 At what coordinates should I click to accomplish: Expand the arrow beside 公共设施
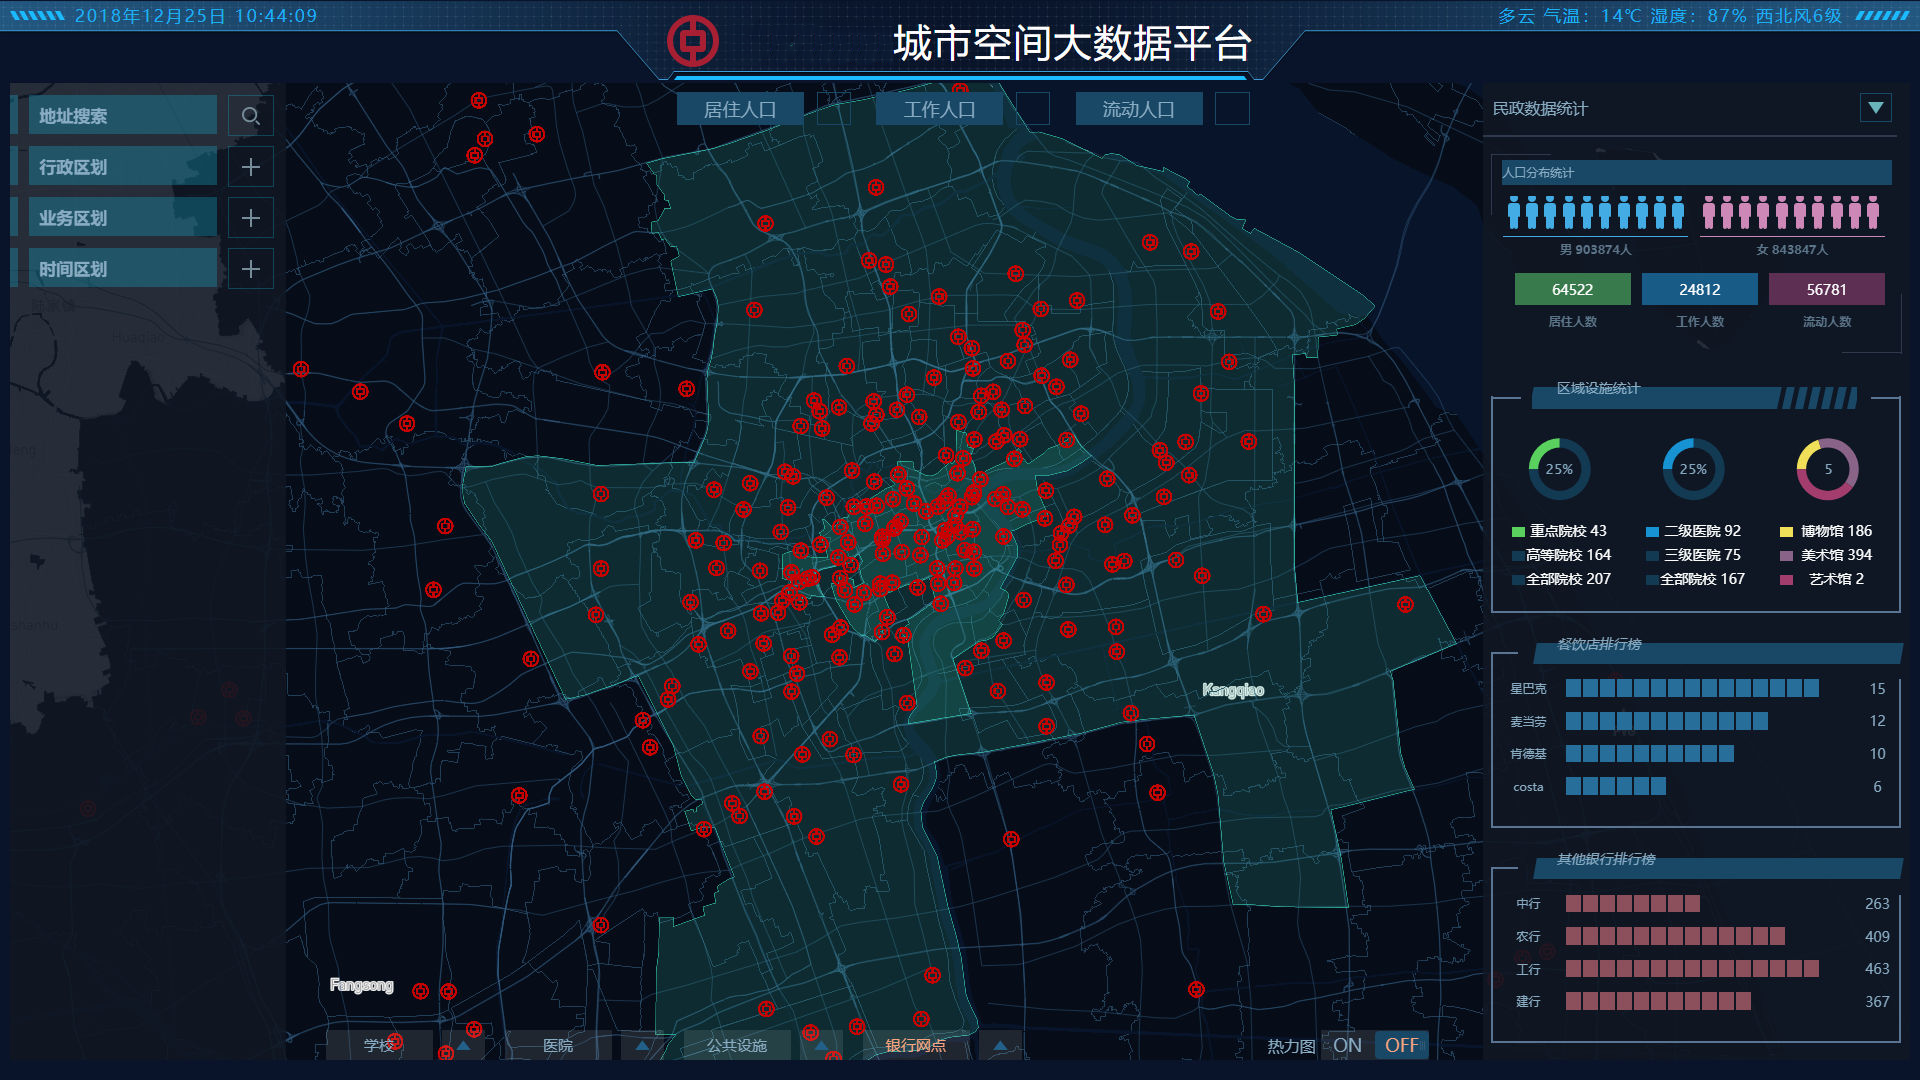[821, 1045]
